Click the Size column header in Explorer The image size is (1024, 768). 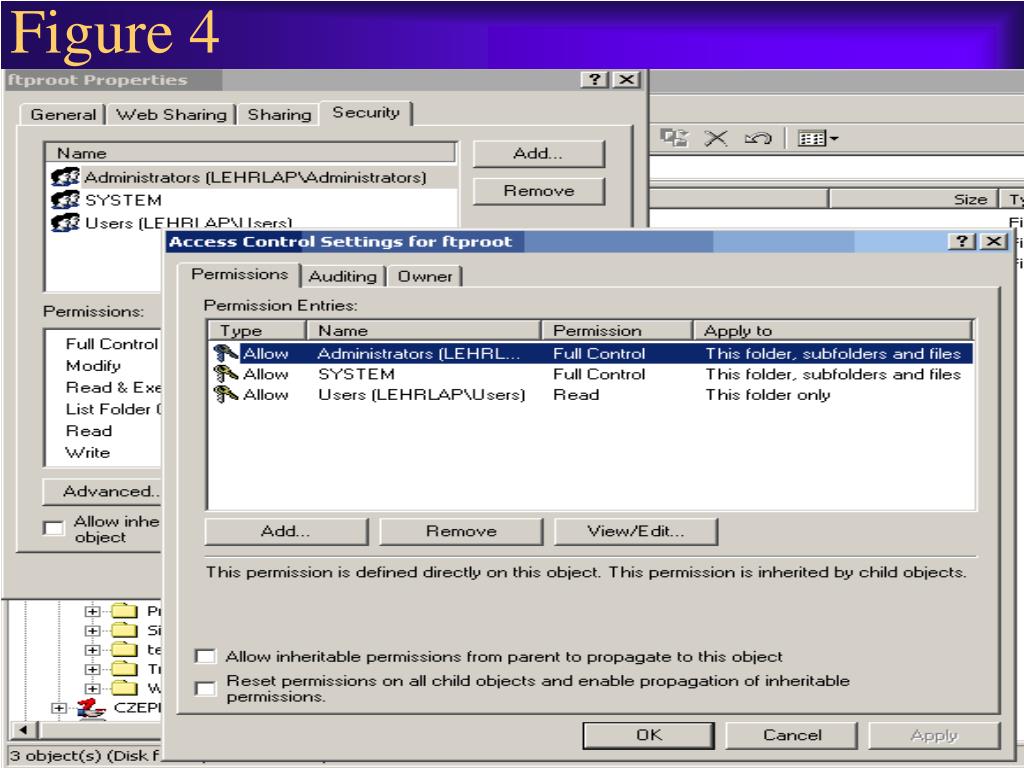click(913, 199)
